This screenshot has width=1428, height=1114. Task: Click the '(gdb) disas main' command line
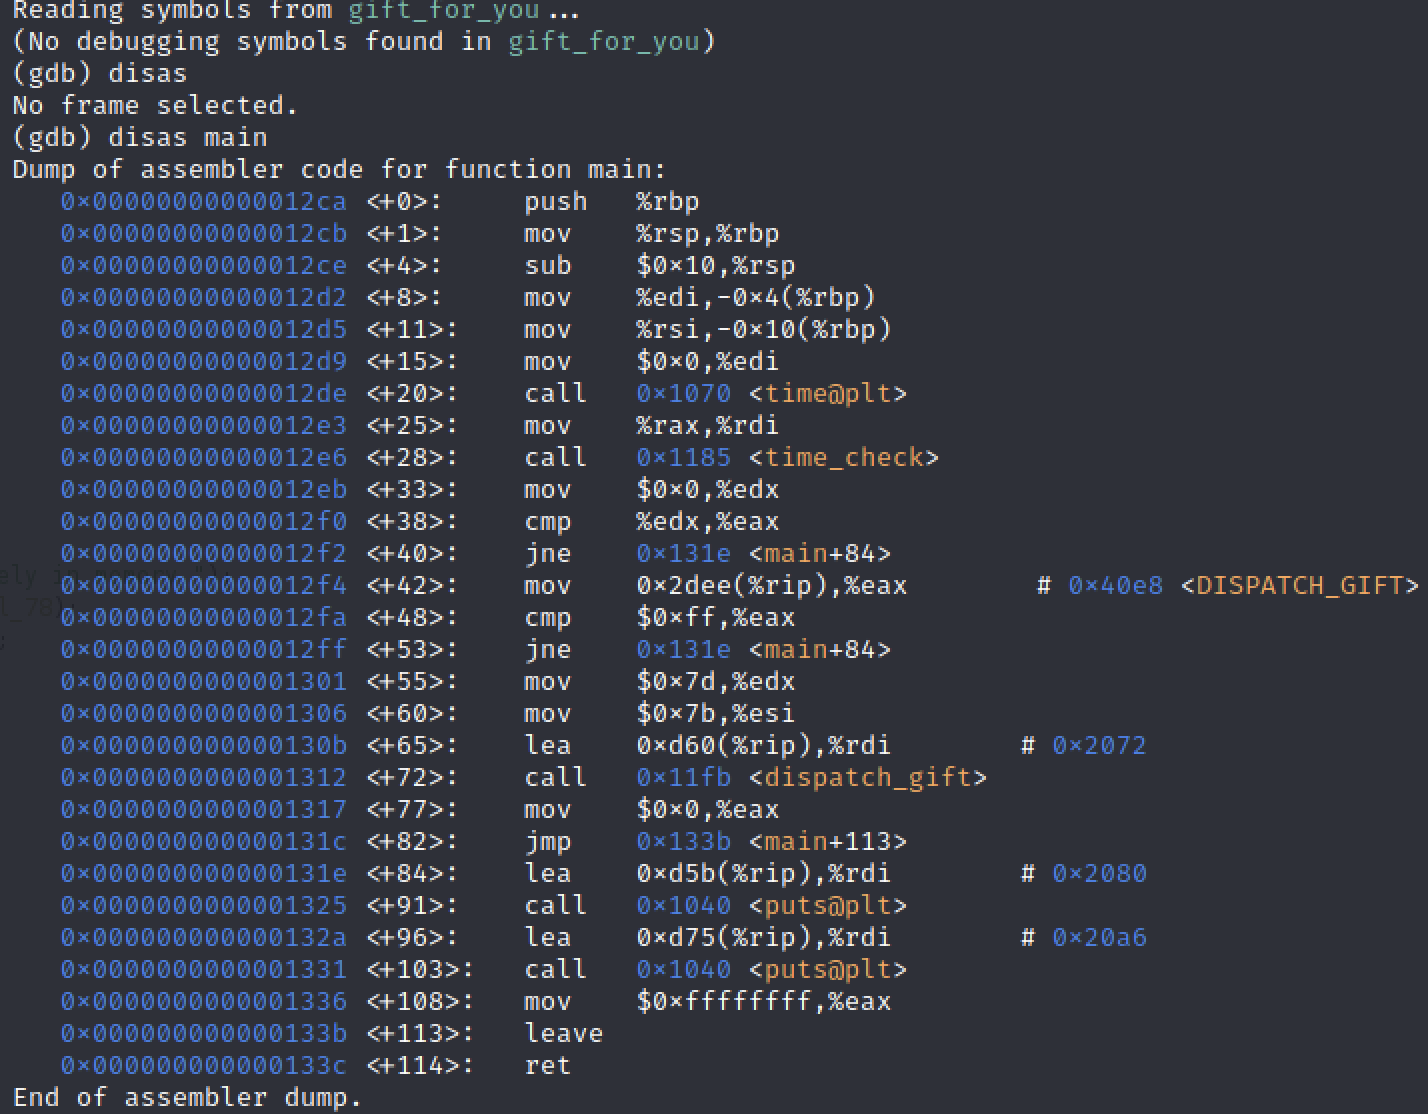pos(140,137)
